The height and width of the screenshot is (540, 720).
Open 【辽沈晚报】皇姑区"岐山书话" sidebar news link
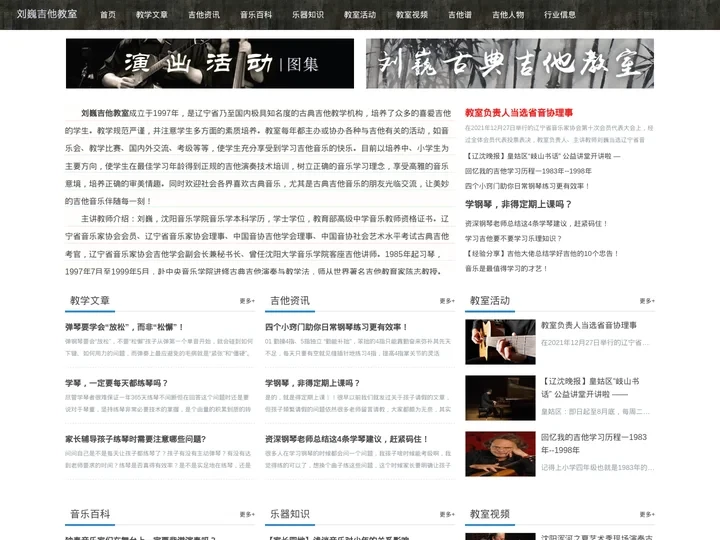[542, 156]
